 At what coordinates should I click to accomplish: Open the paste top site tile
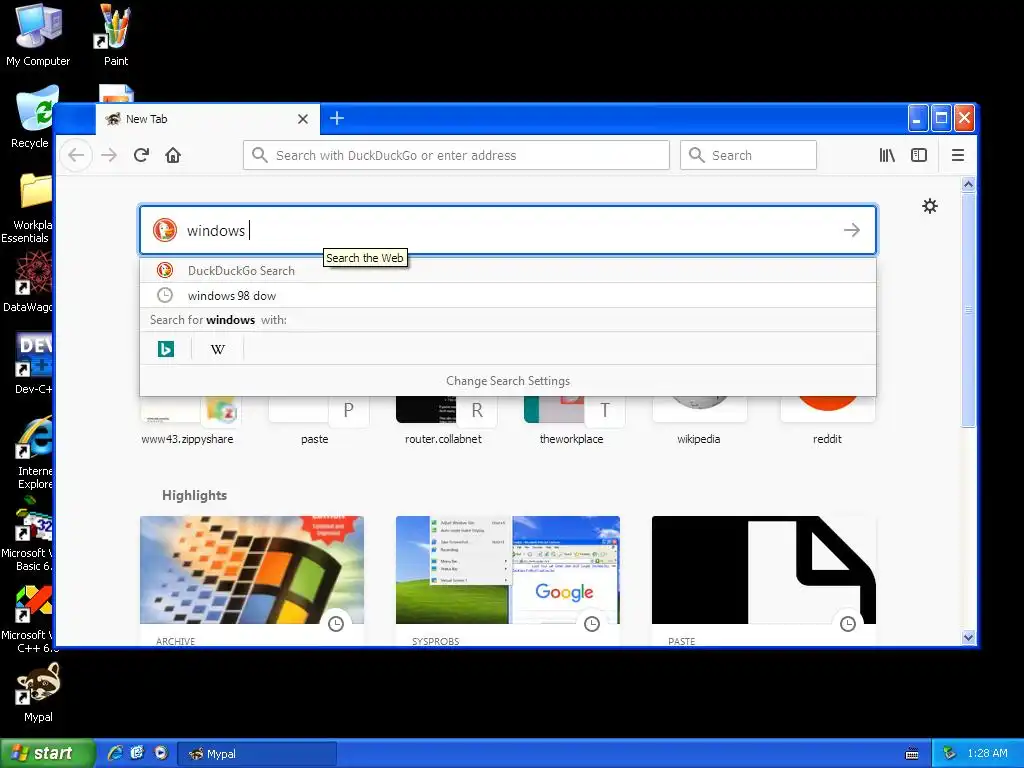[x=315, y=420]
